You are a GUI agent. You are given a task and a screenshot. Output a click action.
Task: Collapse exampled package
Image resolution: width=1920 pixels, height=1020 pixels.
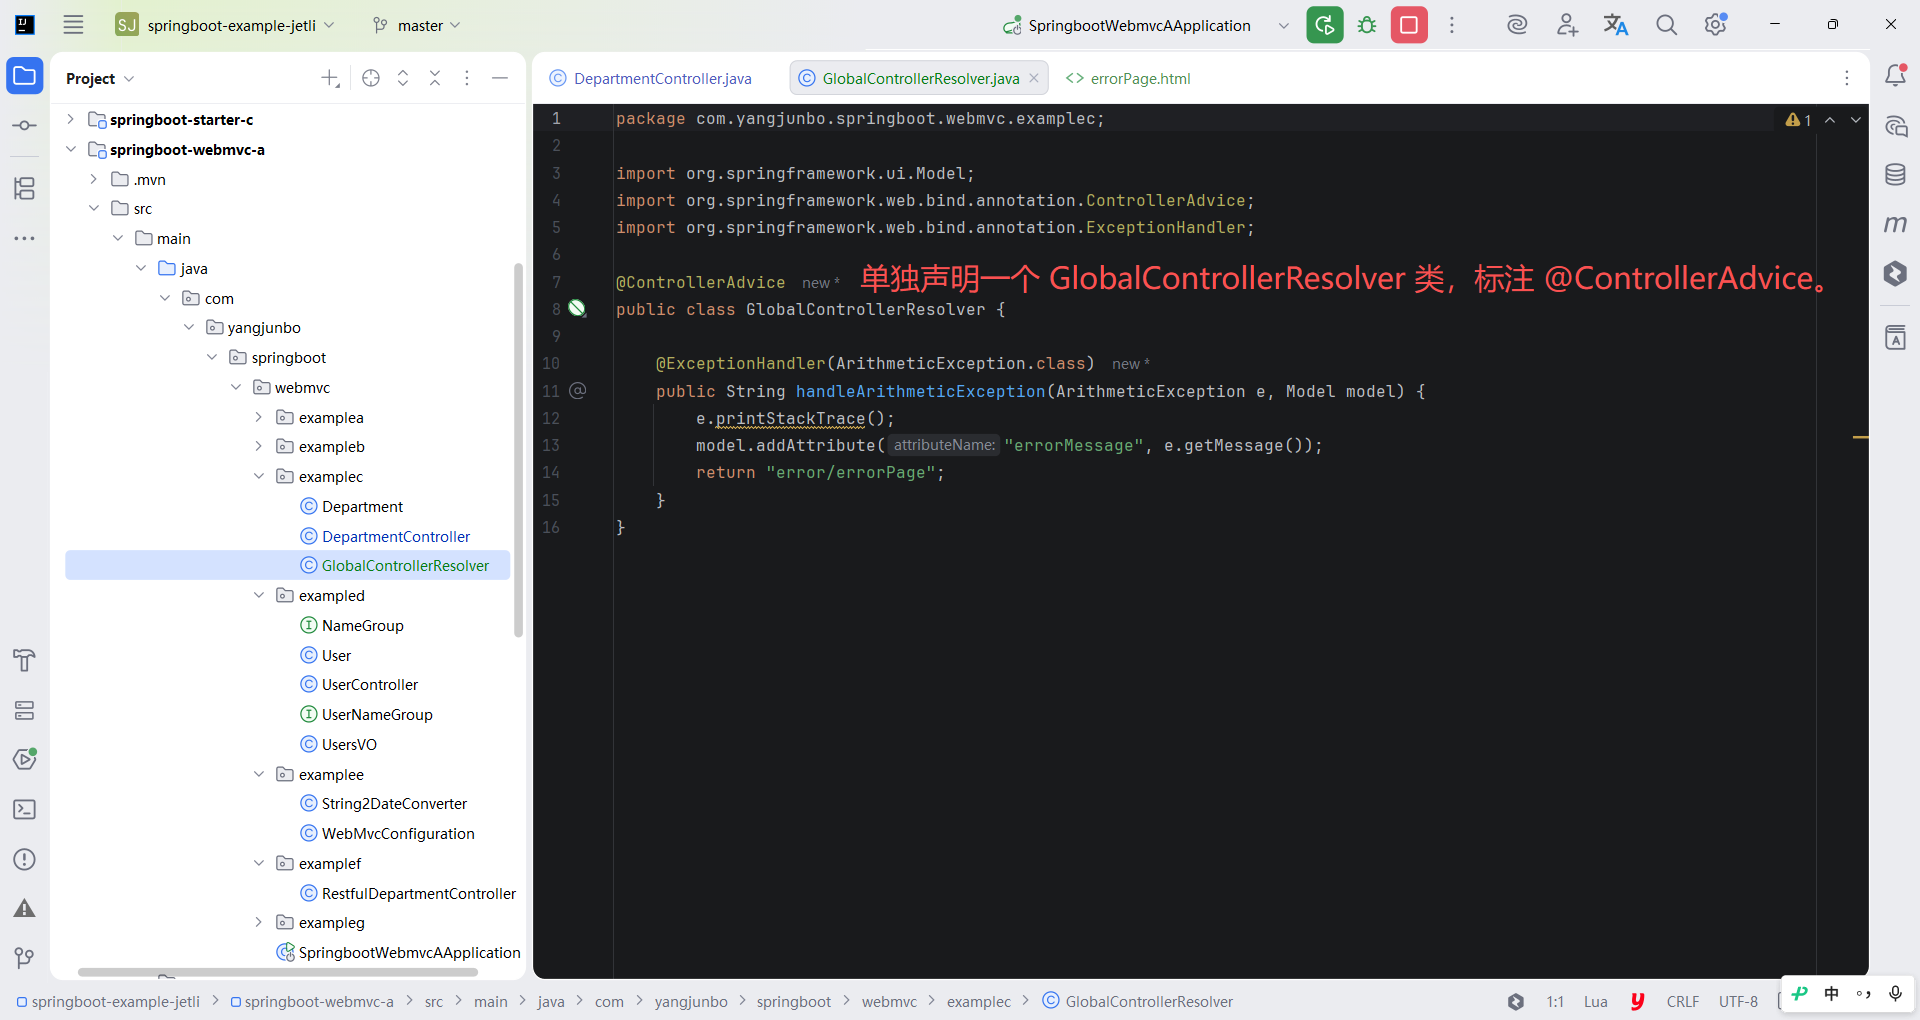click(258, 595)
